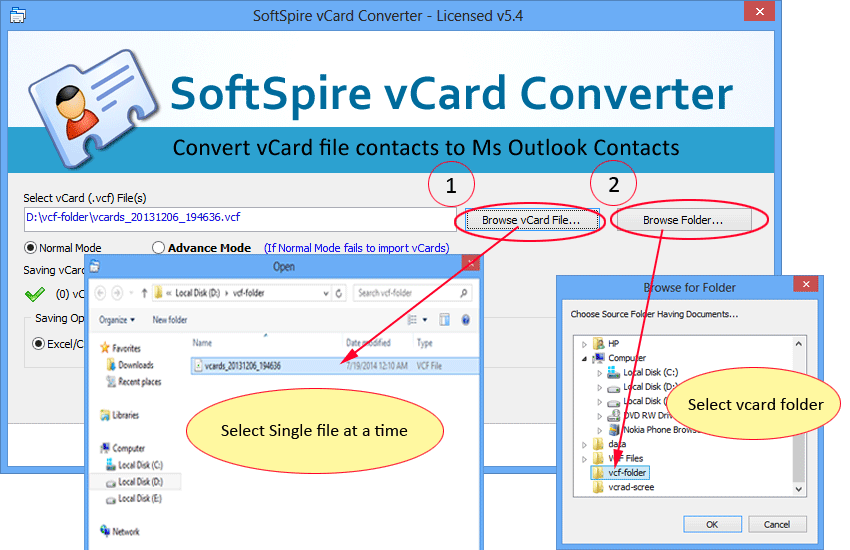Click New folder in the Open dialog toolbar
Screen dimensions: 850x550
[x=170, y=320]
